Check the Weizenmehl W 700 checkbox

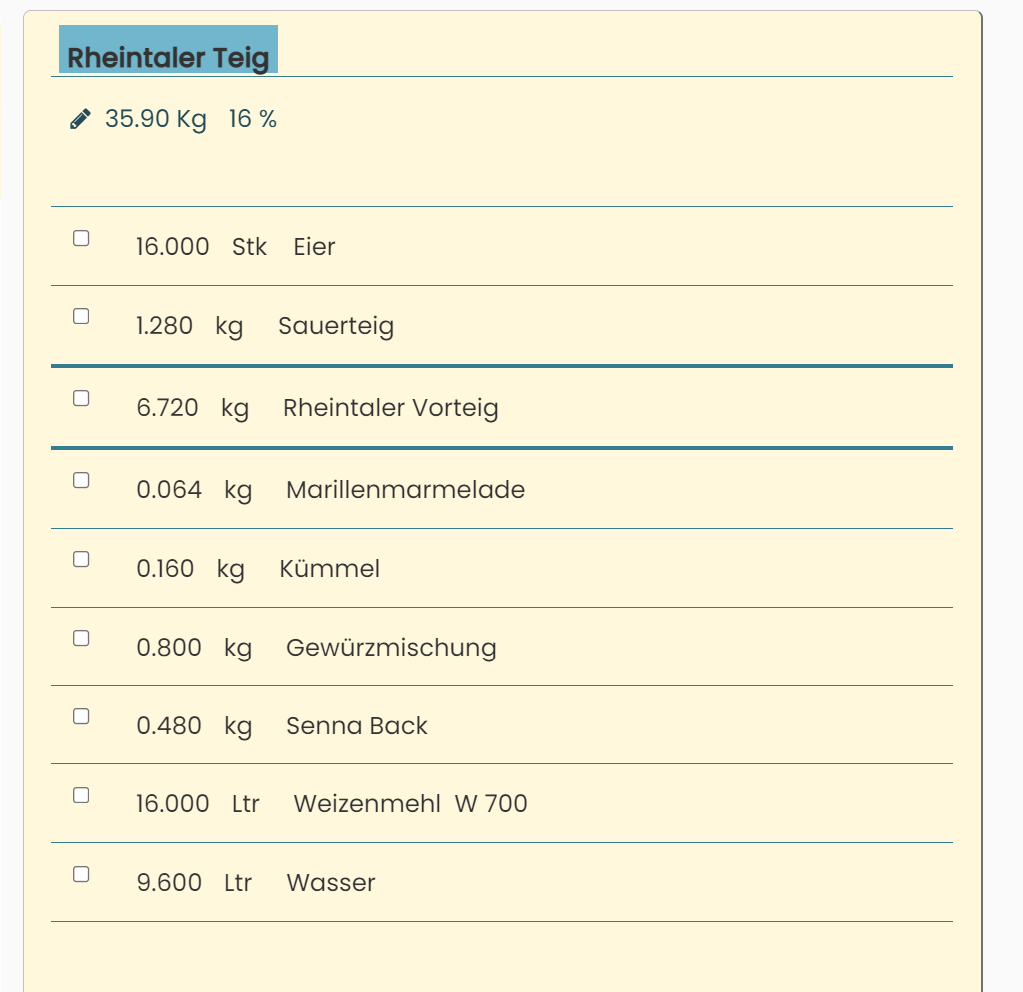pos(81,795)
